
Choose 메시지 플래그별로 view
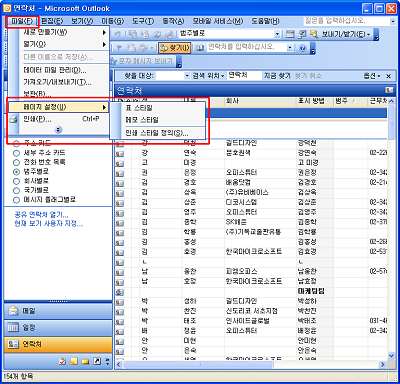(x=16, y=200)
